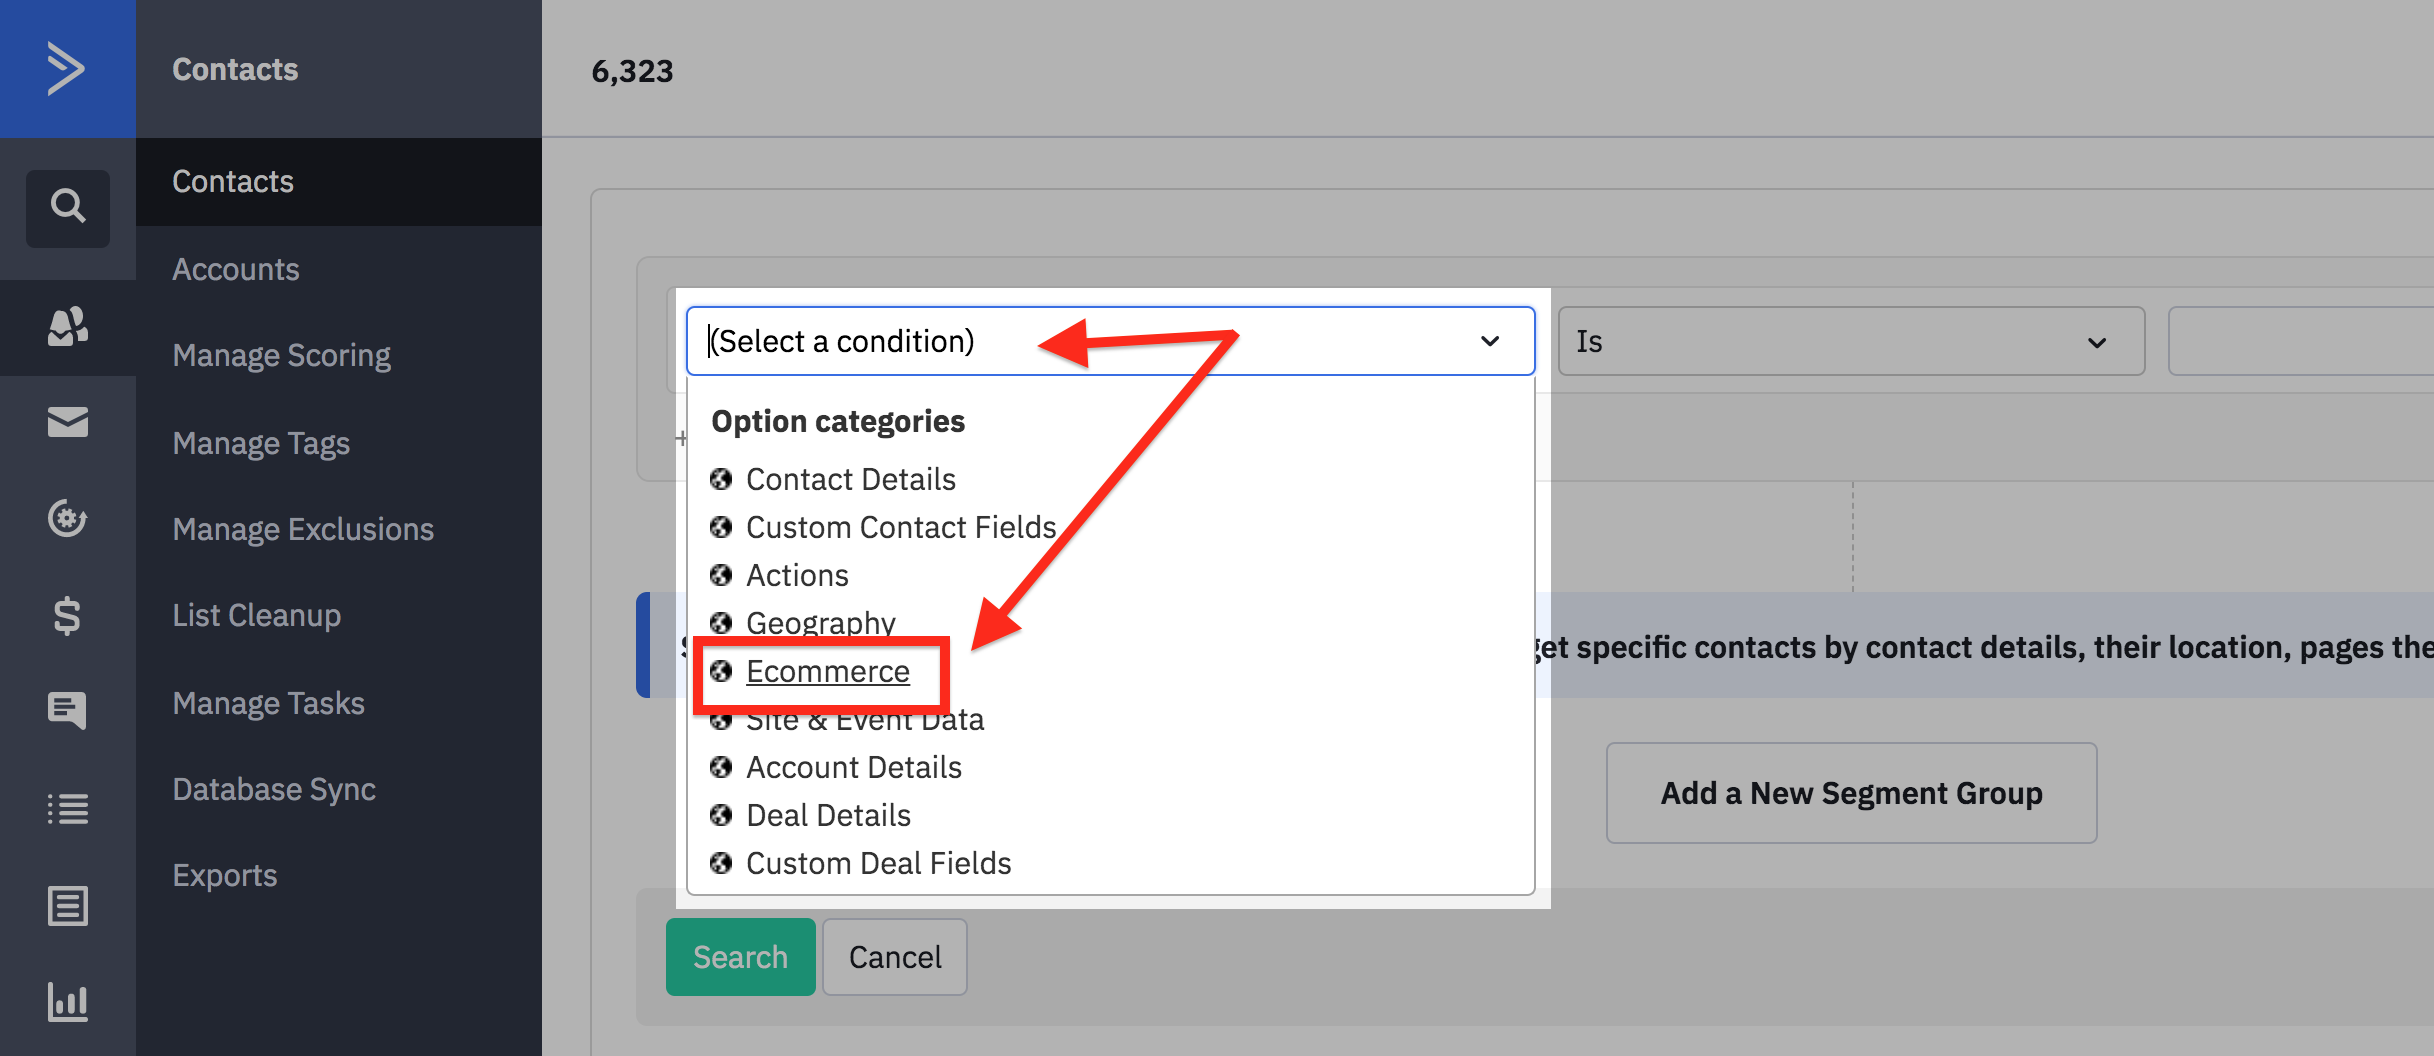Go to Accounts submenu item
2434x1056 pixels.
click(235, 269)
